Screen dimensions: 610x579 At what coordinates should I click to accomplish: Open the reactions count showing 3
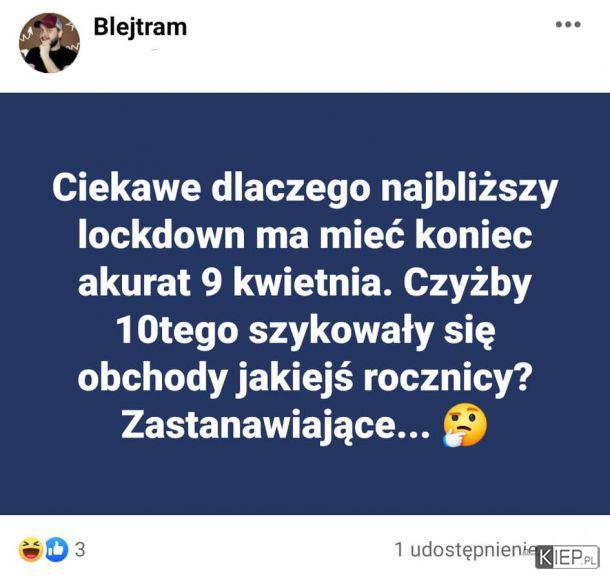click(80, 550)
